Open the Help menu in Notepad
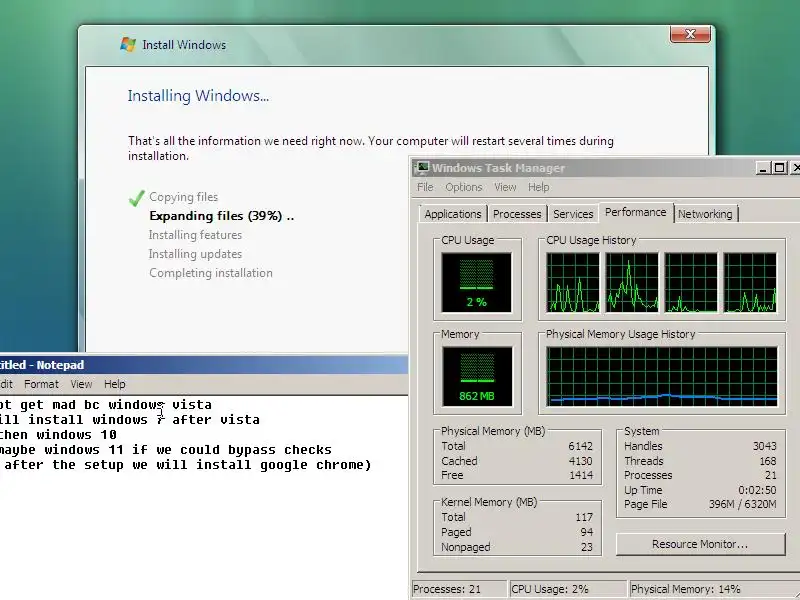Viewport: 800px width, 600px height. (114, 384)
